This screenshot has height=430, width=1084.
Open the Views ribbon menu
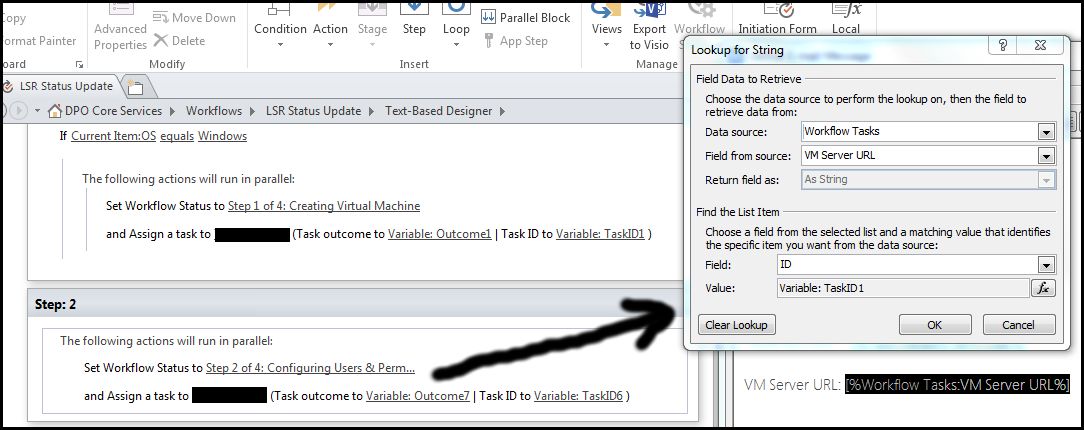point(606,28)
